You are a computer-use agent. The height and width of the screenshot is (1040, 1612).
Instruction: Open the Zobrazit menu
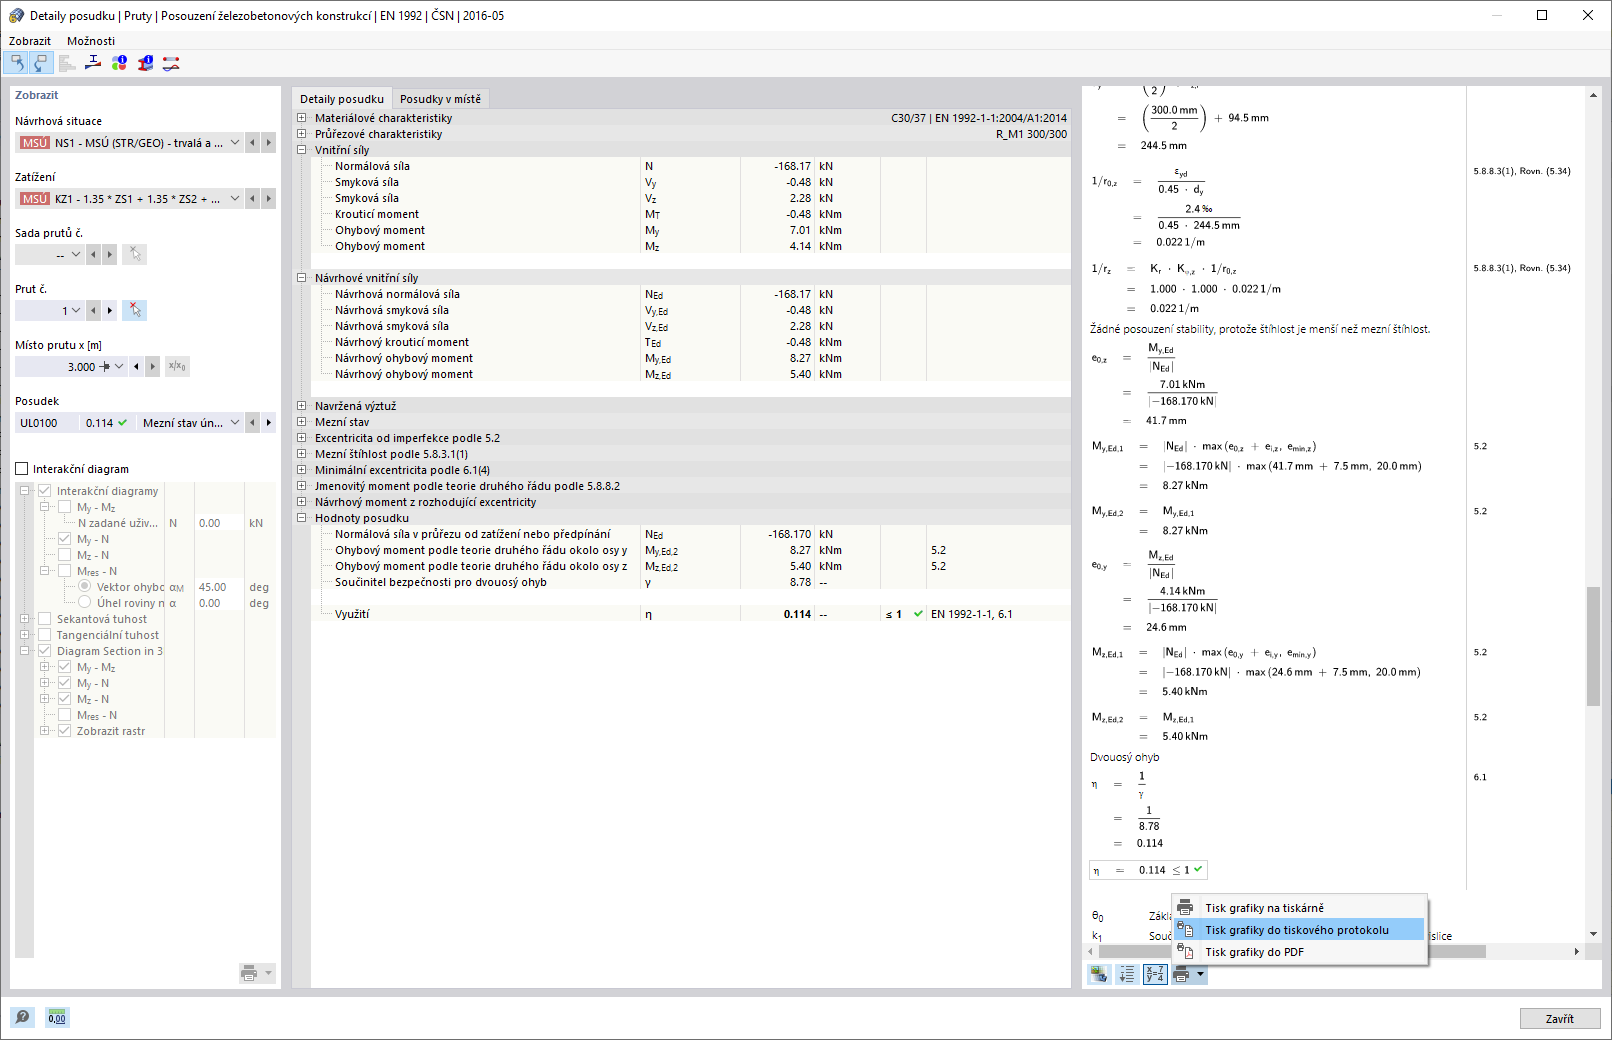pos(30,41)
